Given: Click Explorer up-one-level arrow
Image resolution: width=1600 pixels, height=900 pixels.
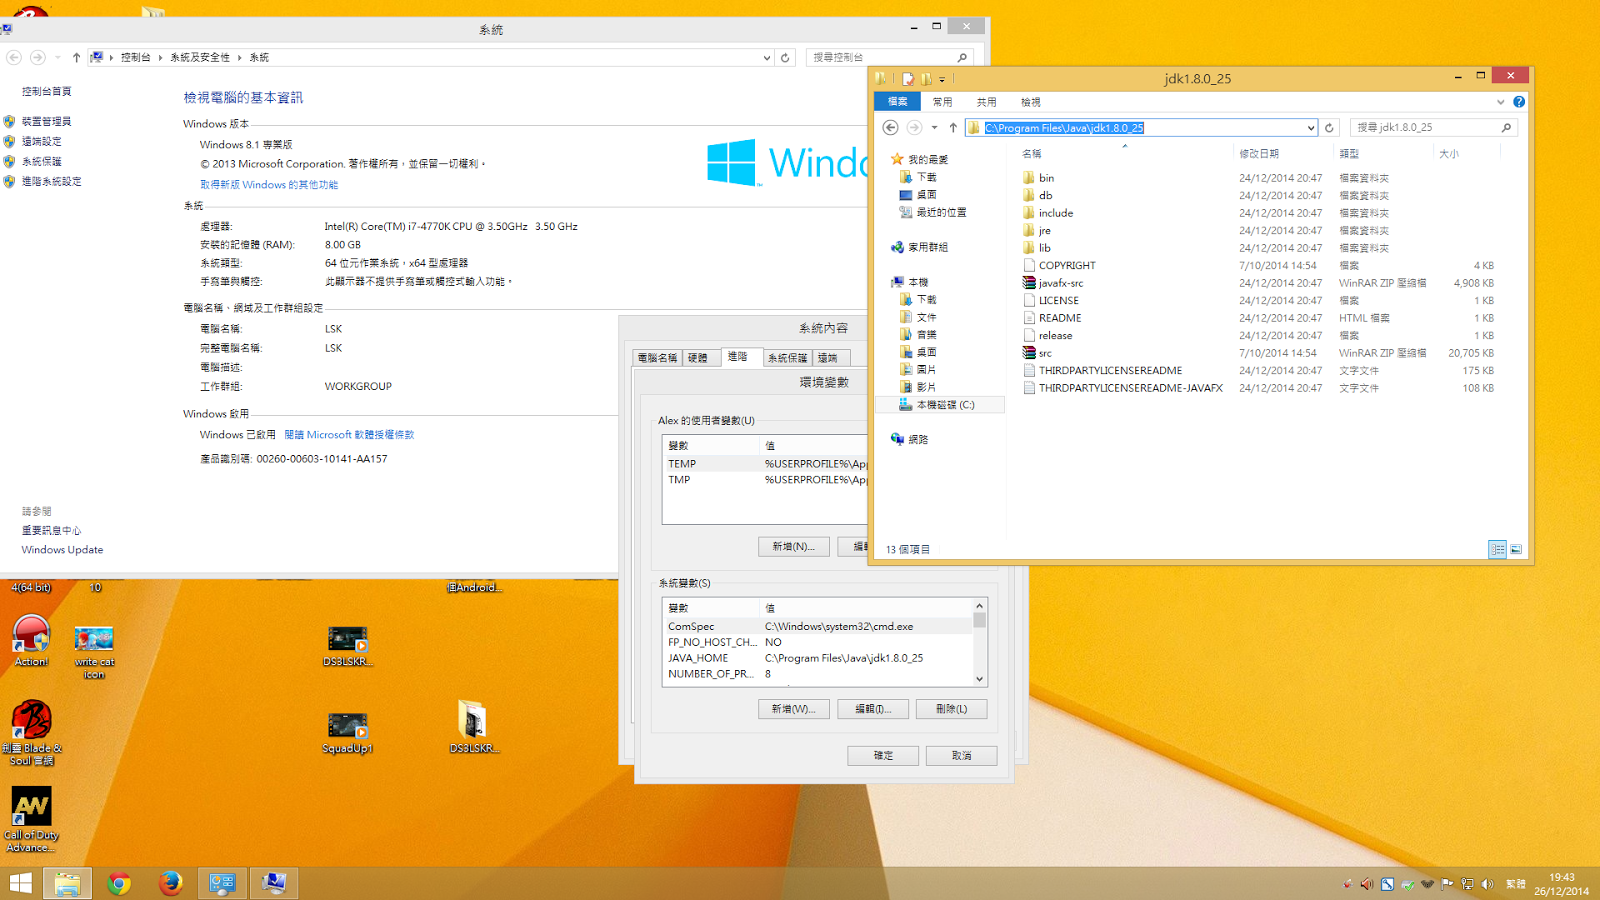Looking at the screenshot, I should [x=953, y=127].
